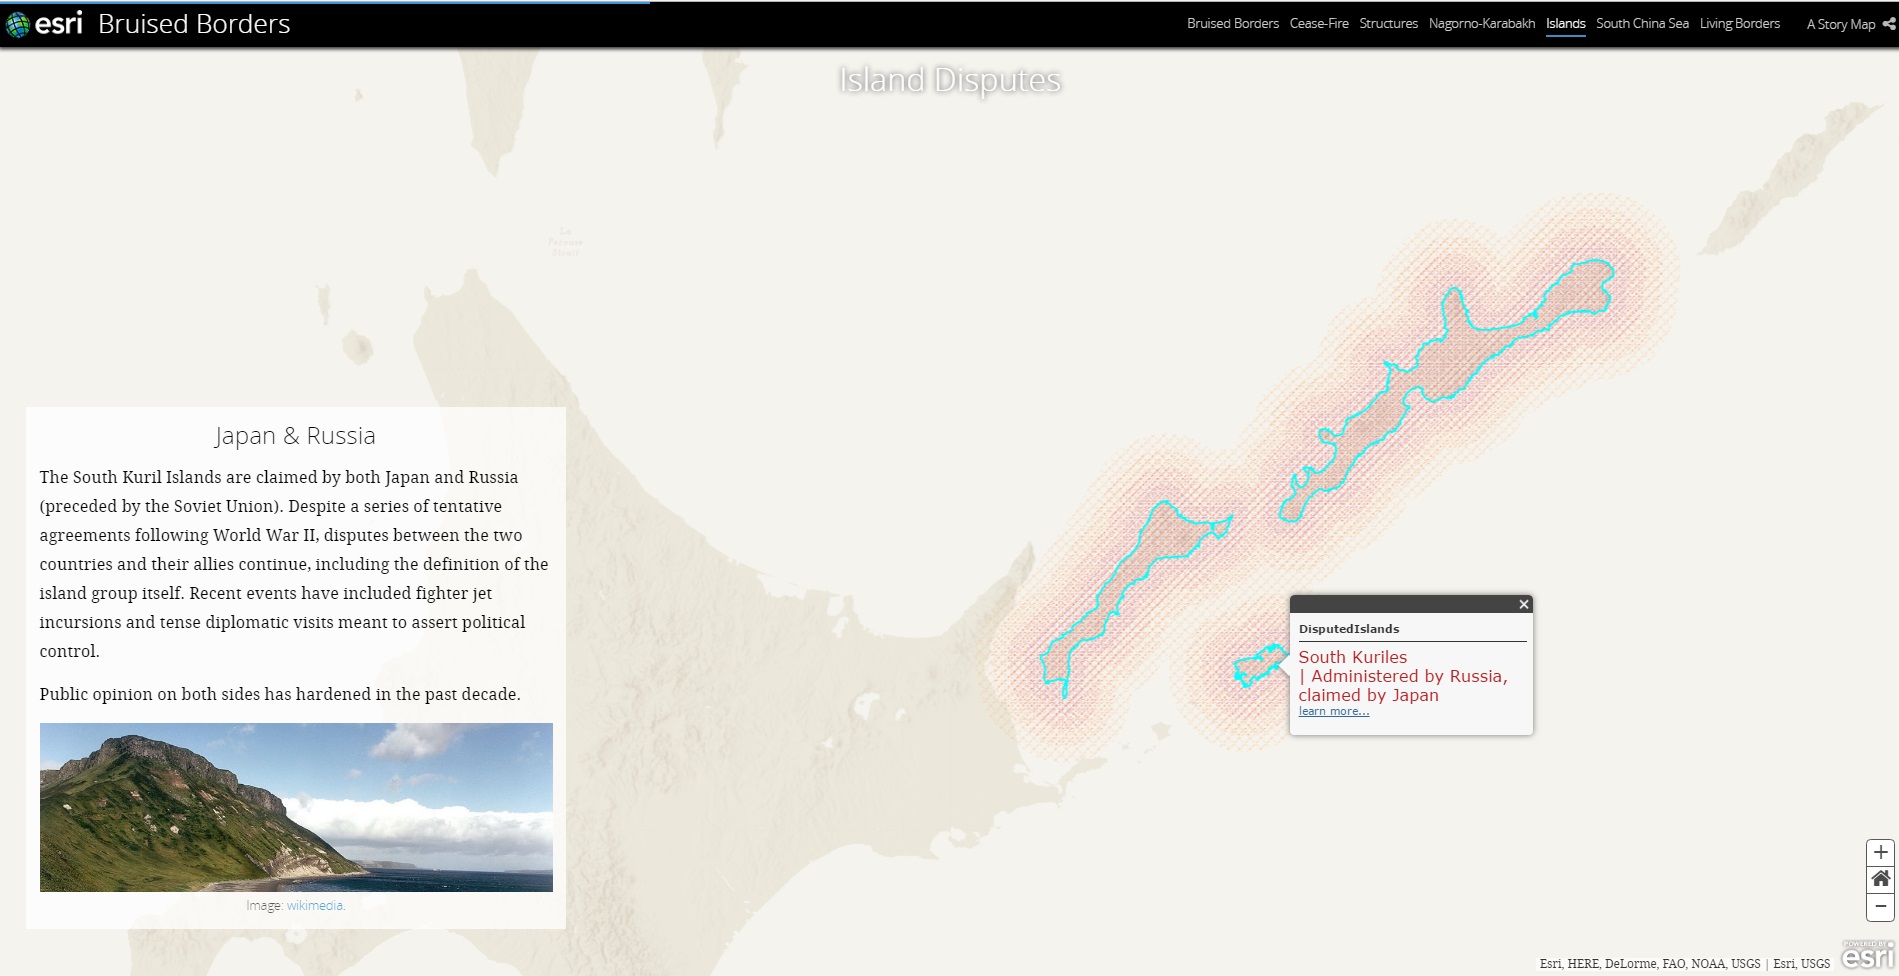Image resolution: width=1899 pixels, height=976 pixels.
Task: Click the Esri globe logo
Action: click(x=18, y=24)
